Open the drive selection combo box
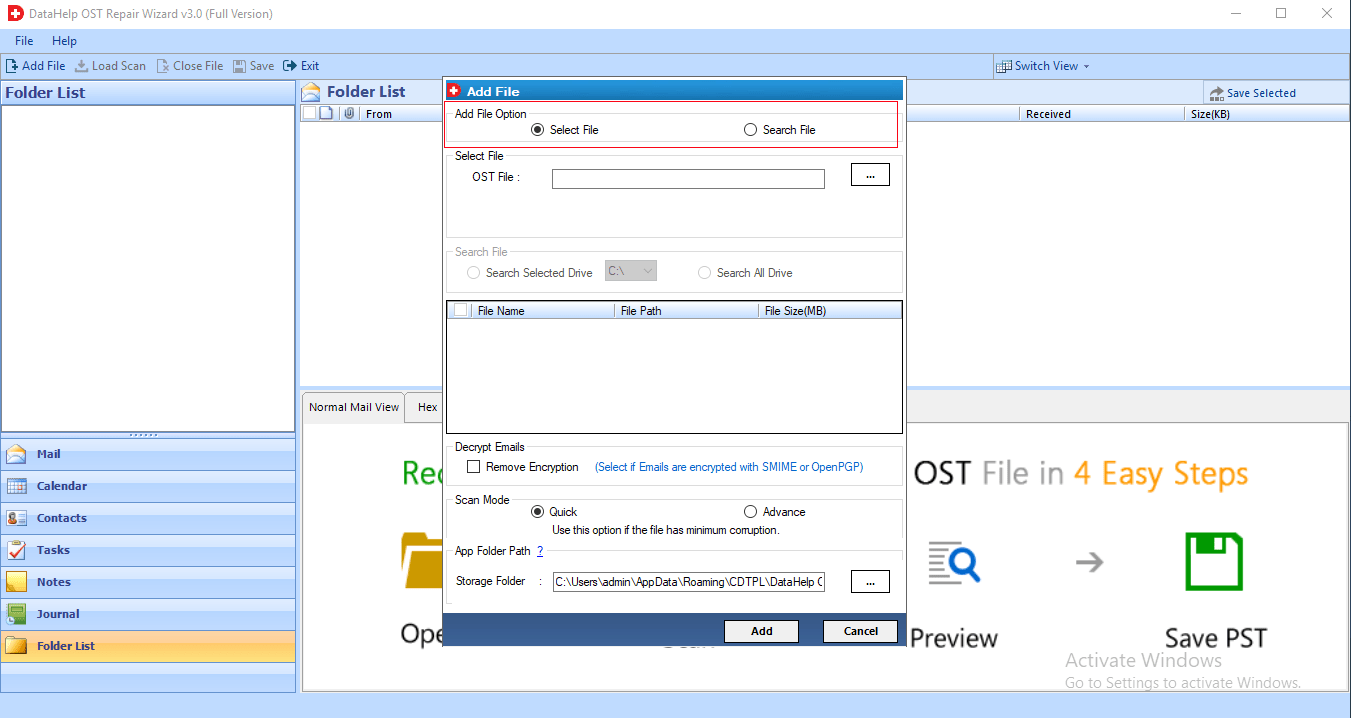Viewport: 1351px width, 718px height. pyautogui.click(x=630, y=270)
